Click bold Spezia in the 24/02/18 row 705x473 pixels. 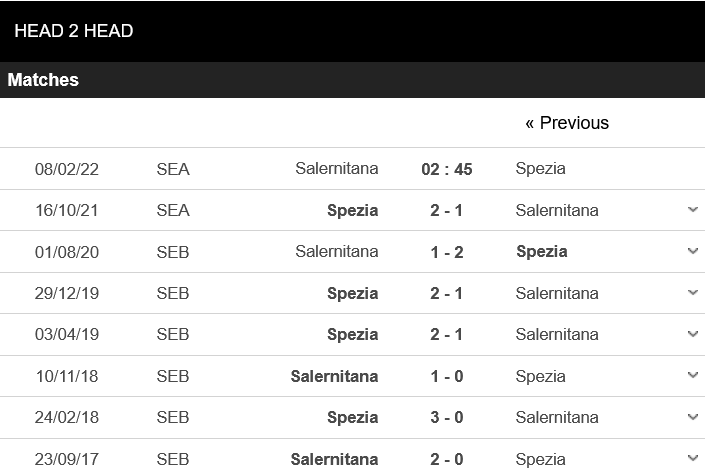[352, 417]
